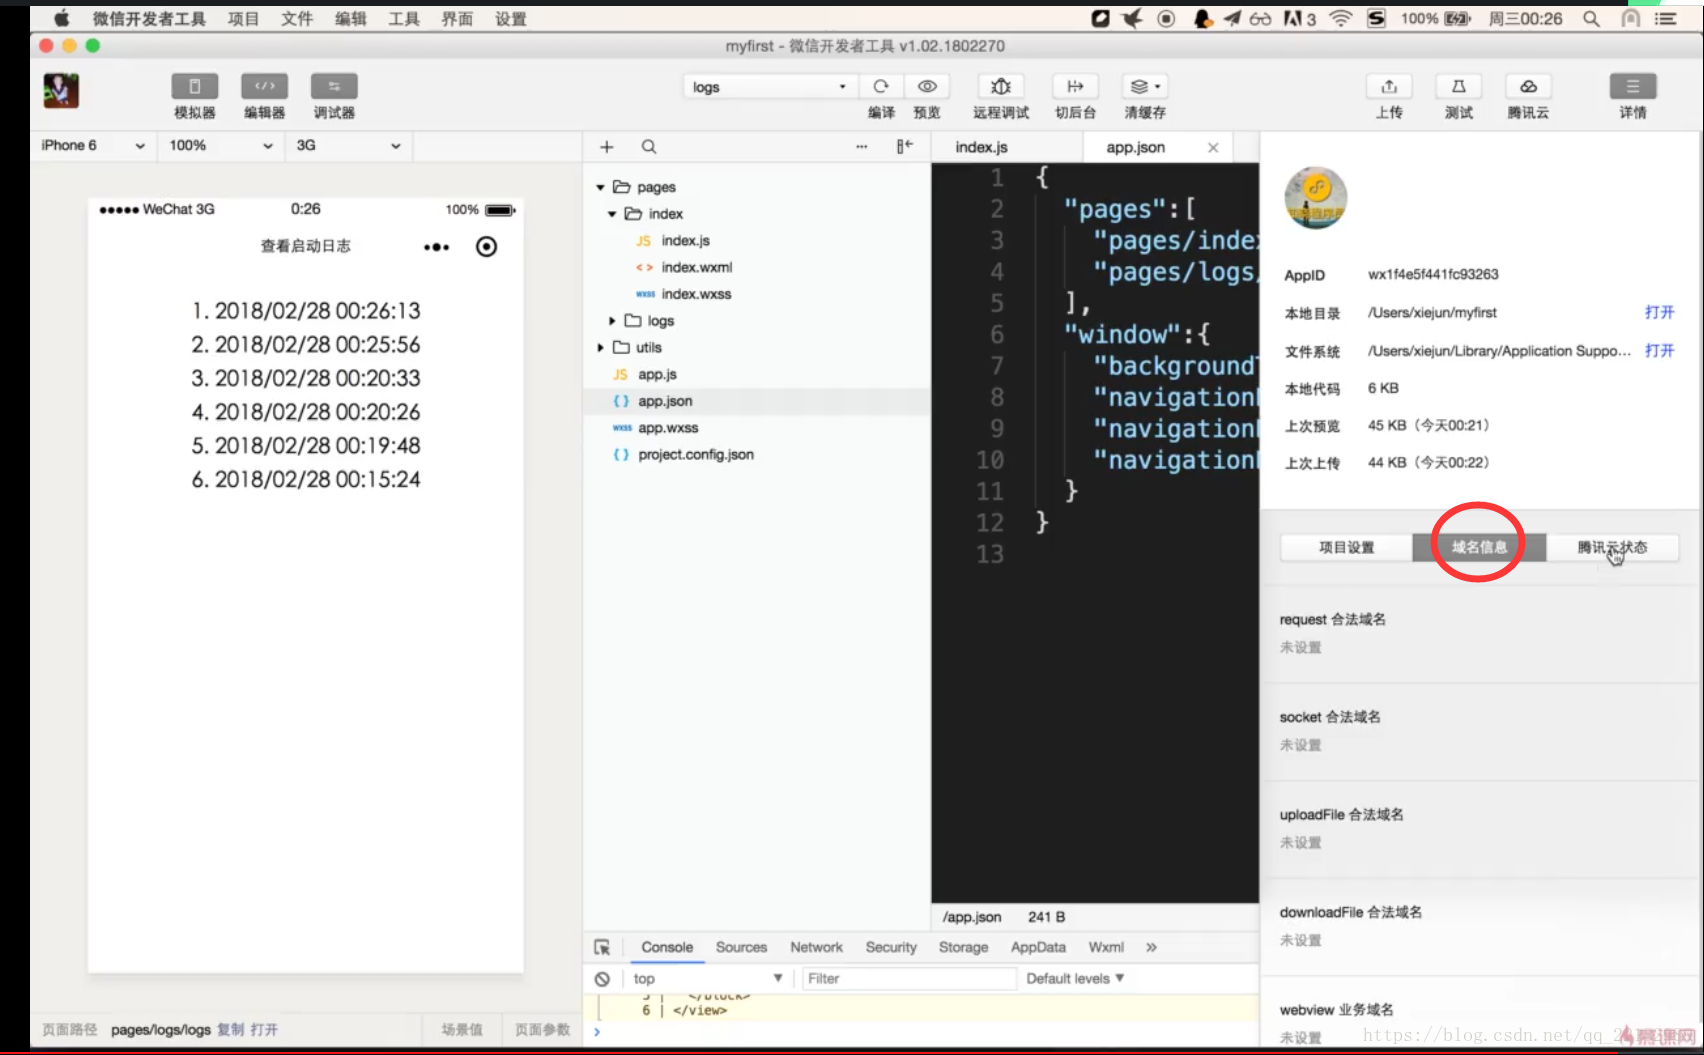Click the upload icon
Screen dimensions: 1704x1055
tap(1389, 87)
